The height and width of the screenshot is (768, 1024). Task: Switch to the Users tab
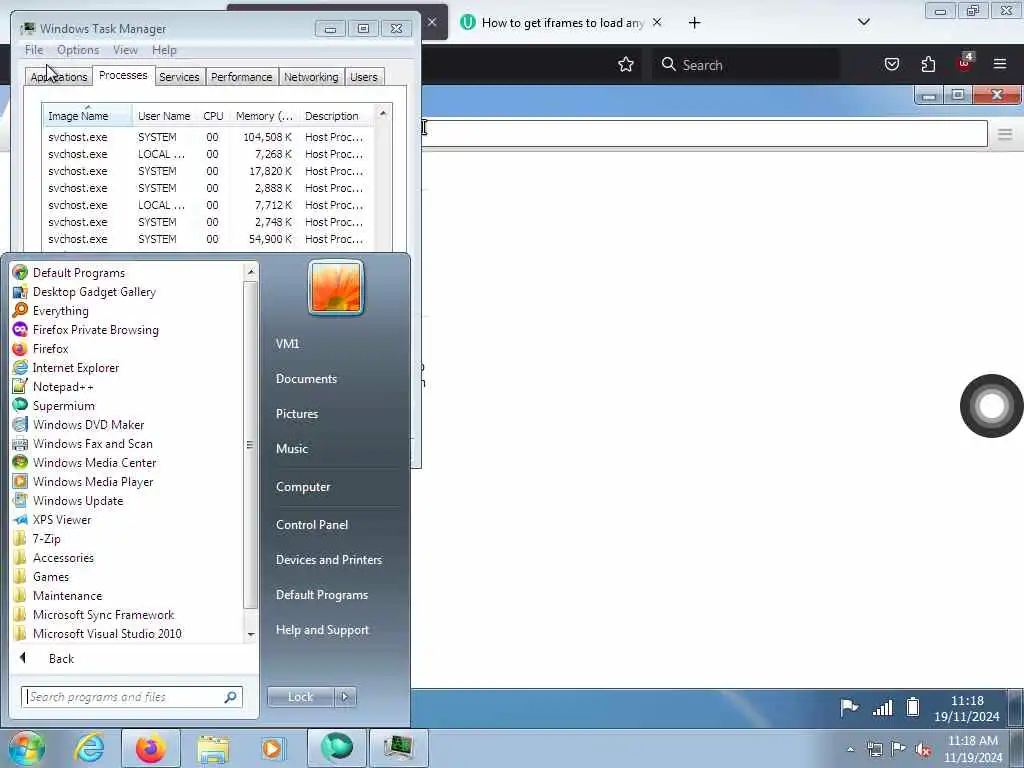click(x=364, y=77)
